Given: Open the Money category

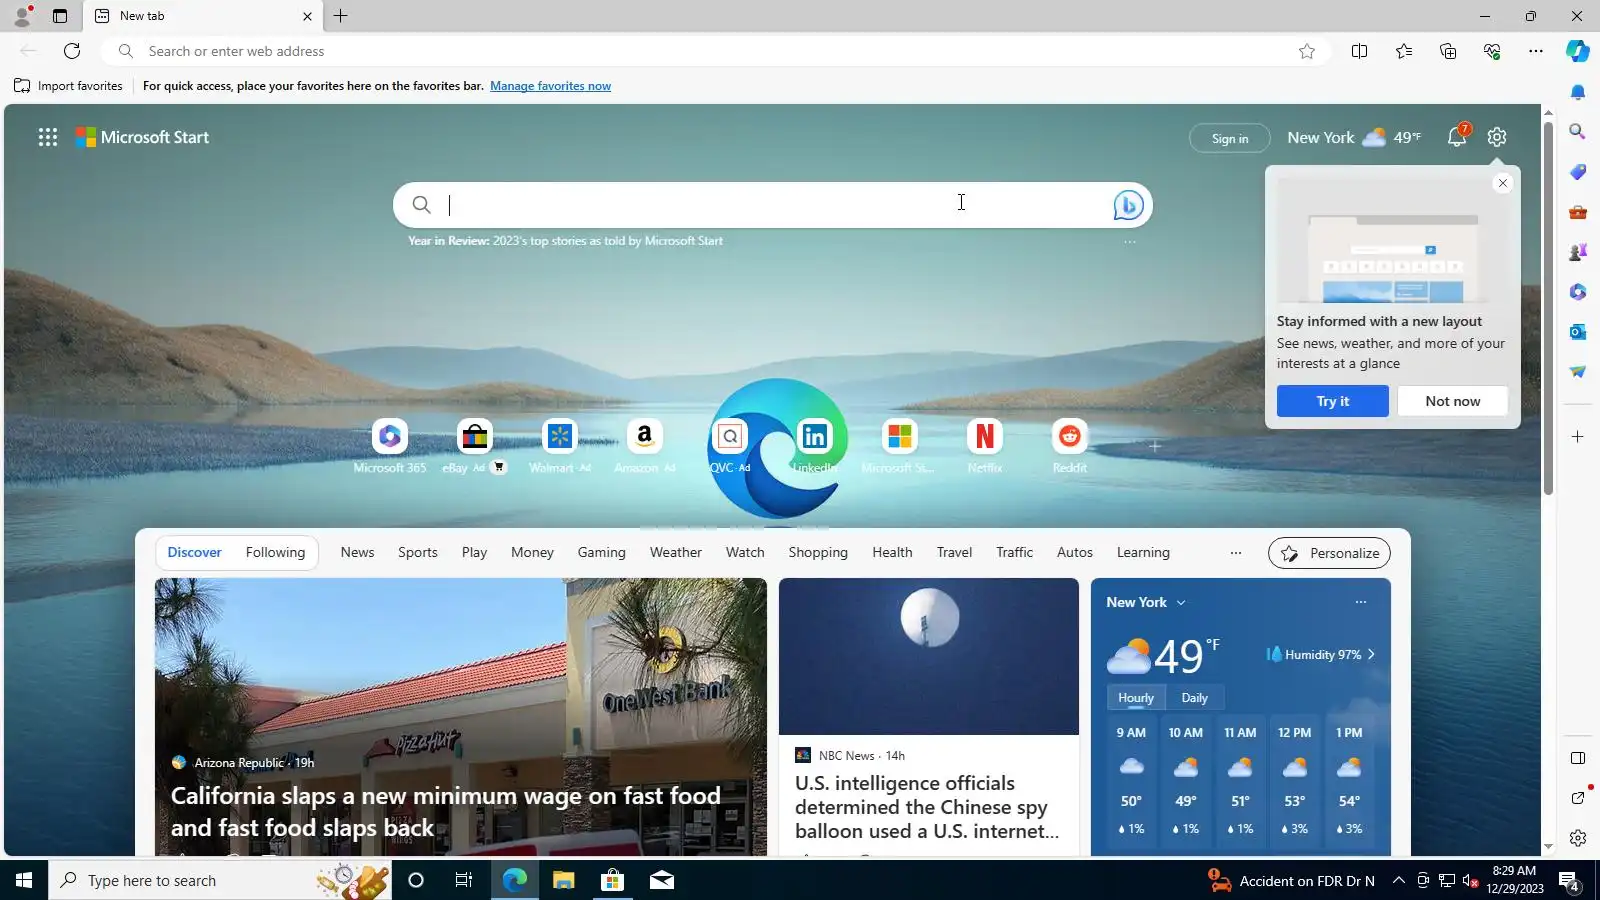Looking at the screenshot, I should 532,552.
